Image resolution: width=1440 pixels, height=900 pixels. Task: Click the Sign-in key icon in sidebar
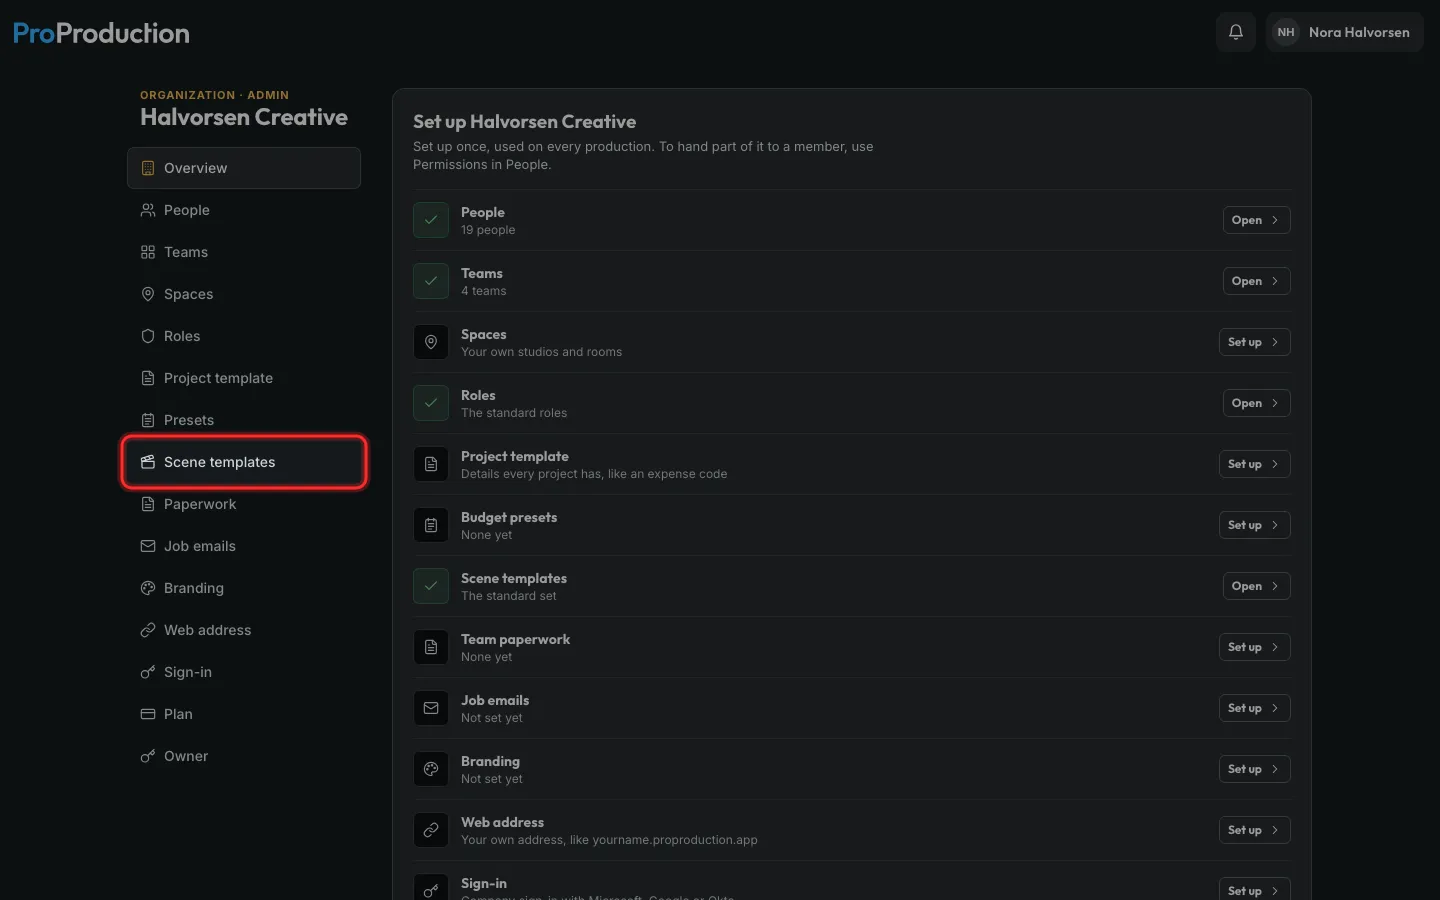(148, 672)
